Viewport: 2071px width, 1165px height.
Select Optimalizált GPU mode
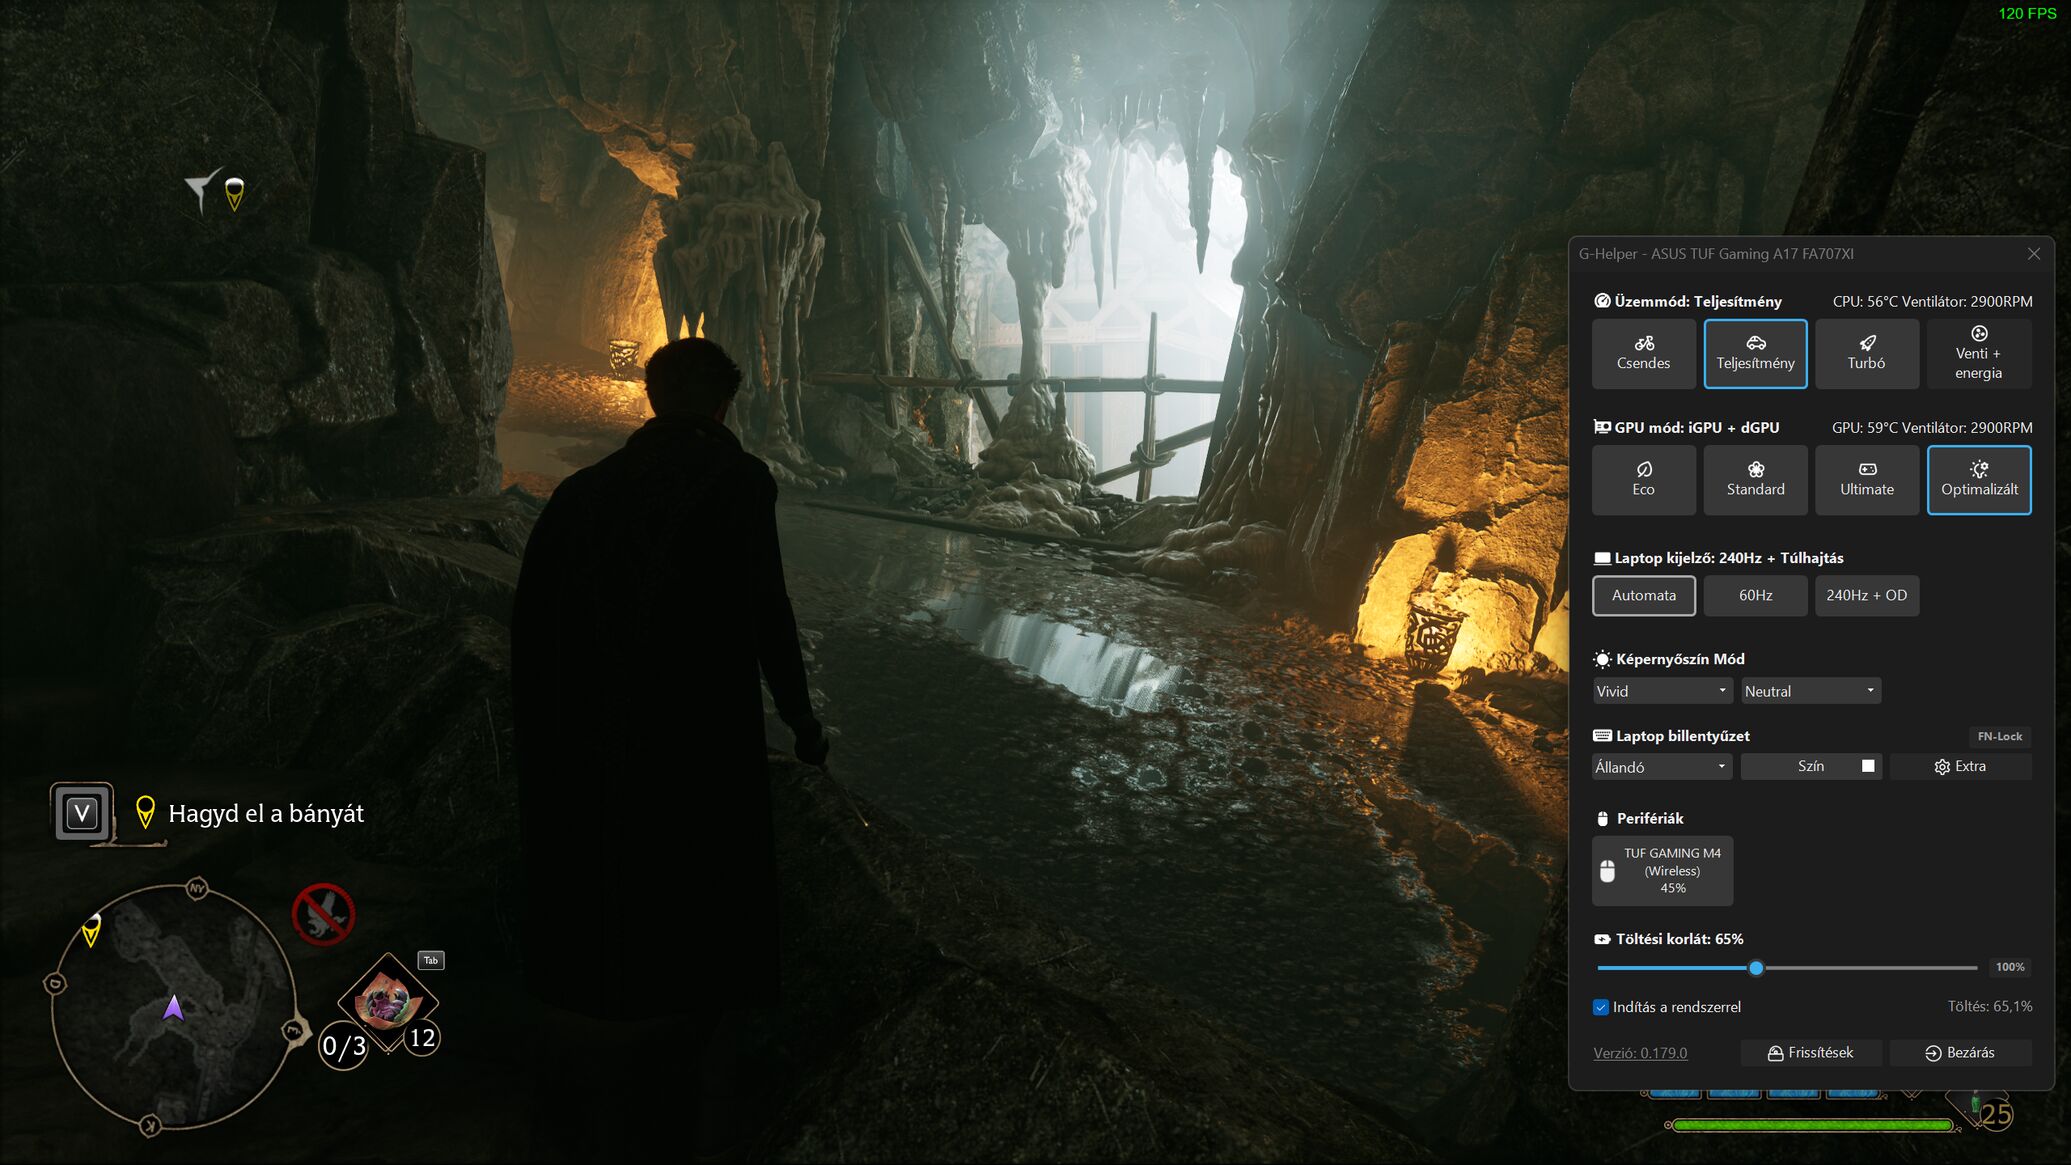[1978, 479]
